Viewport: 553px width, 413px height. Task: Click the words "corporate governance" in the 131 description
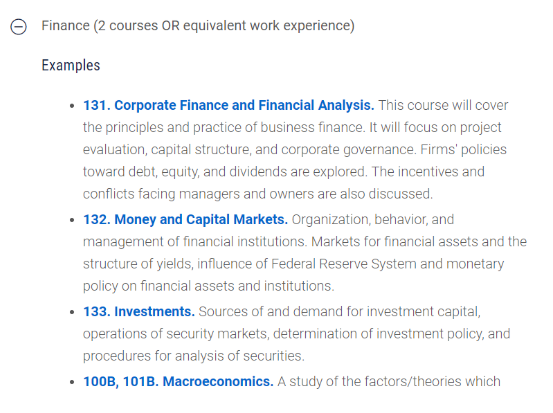(347, 150)
